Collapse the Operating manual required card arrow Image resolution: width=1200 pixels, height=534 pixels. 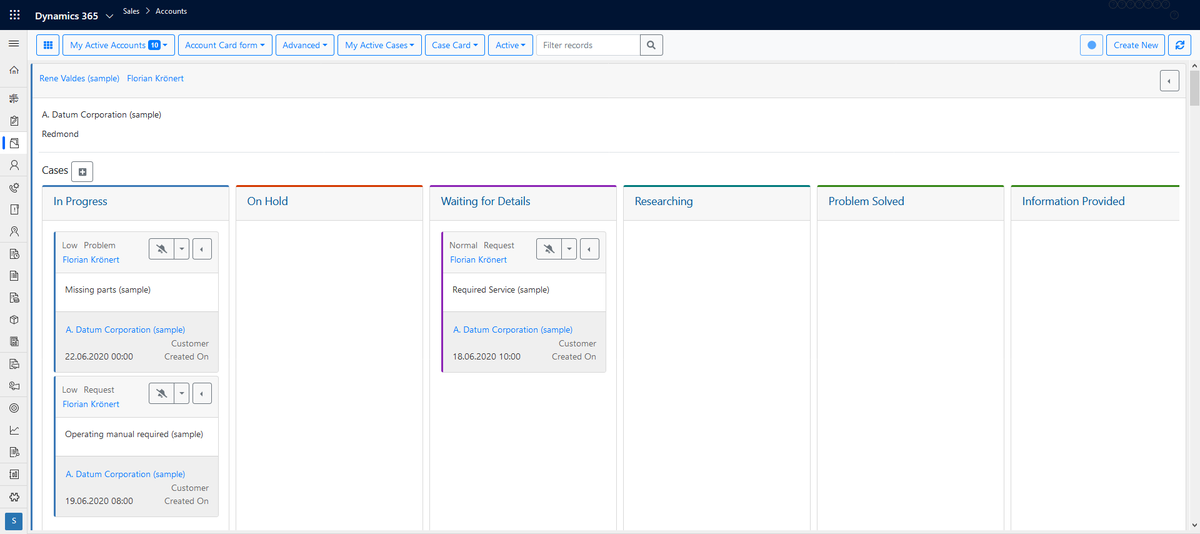pos(202,393)
